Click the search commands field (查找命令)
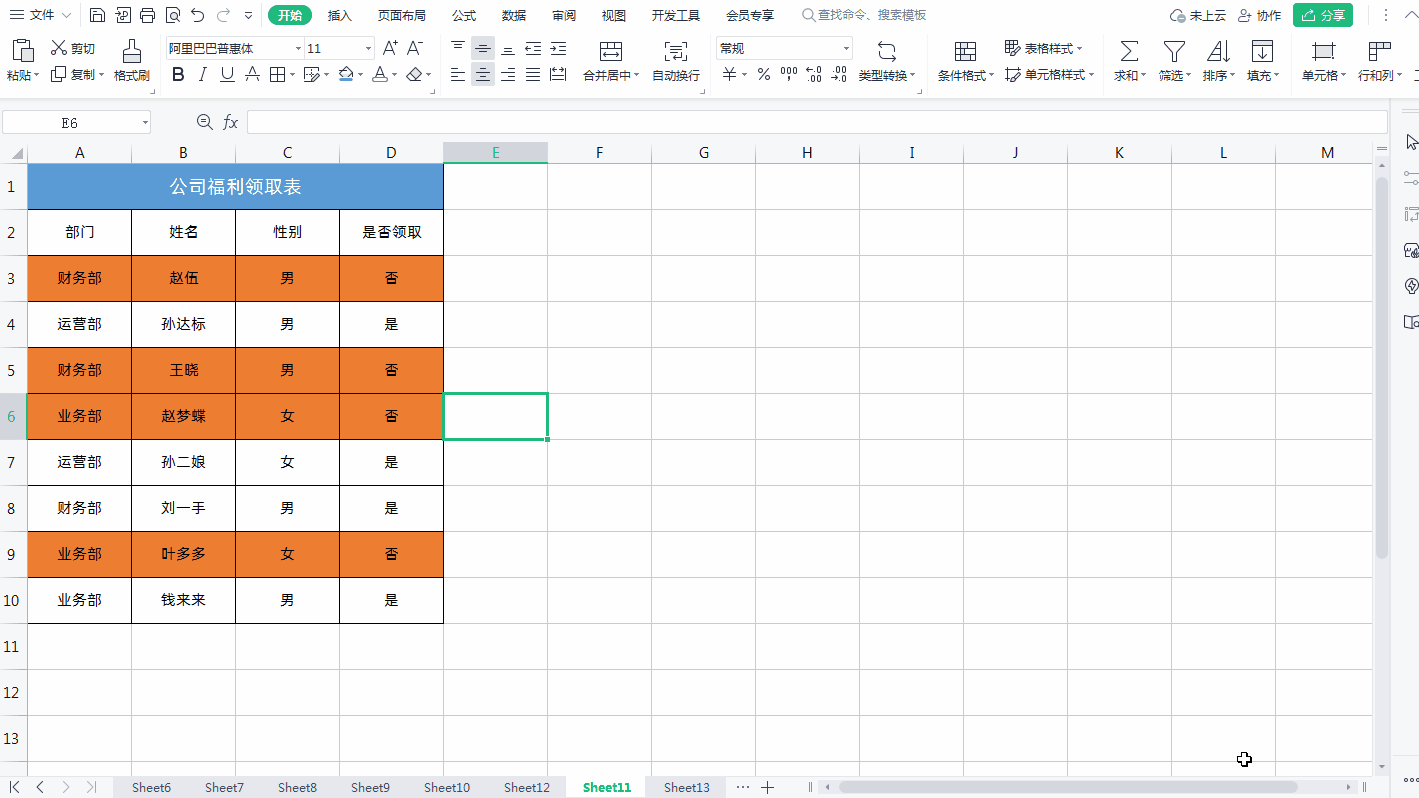Viewport: 1419px width, 798px height. (866, 15)
